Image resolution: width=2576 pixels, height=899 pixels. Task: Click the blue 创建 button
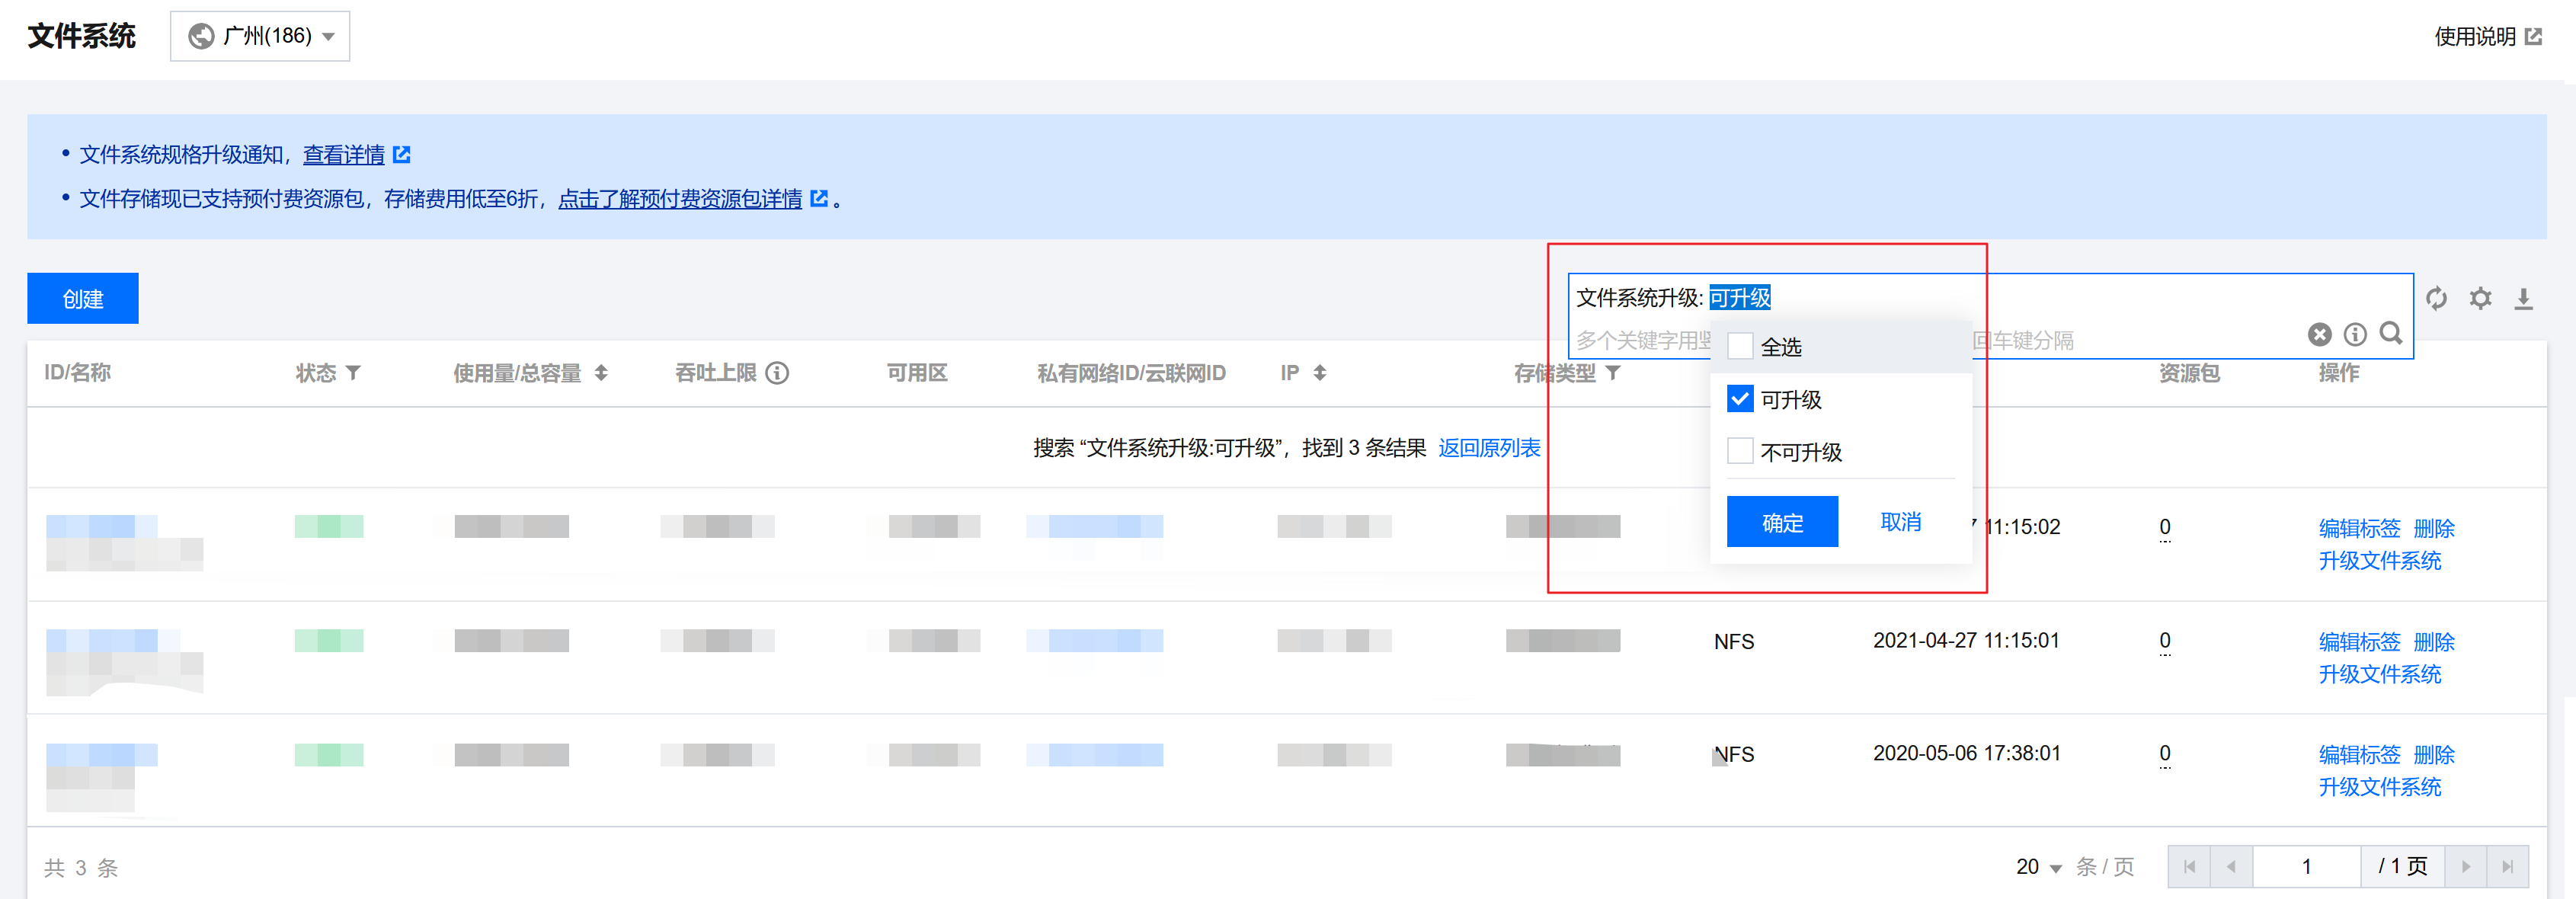click(x=83, y=298)
